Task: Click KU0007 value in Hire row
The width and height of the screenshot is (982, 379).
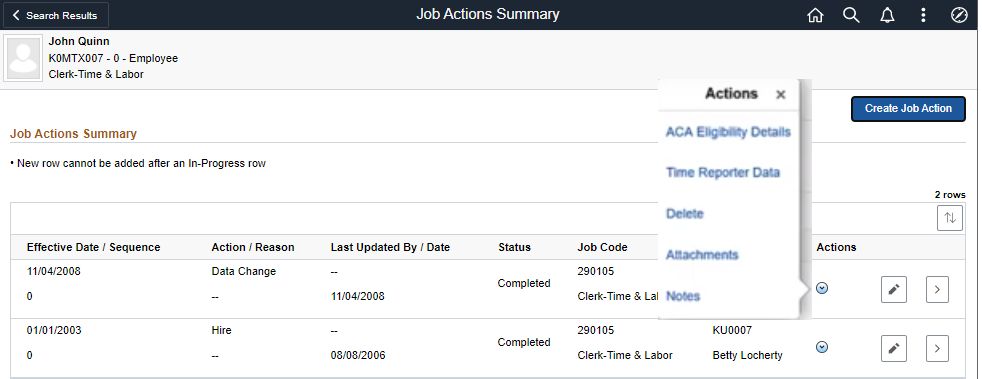Action: 732,330
